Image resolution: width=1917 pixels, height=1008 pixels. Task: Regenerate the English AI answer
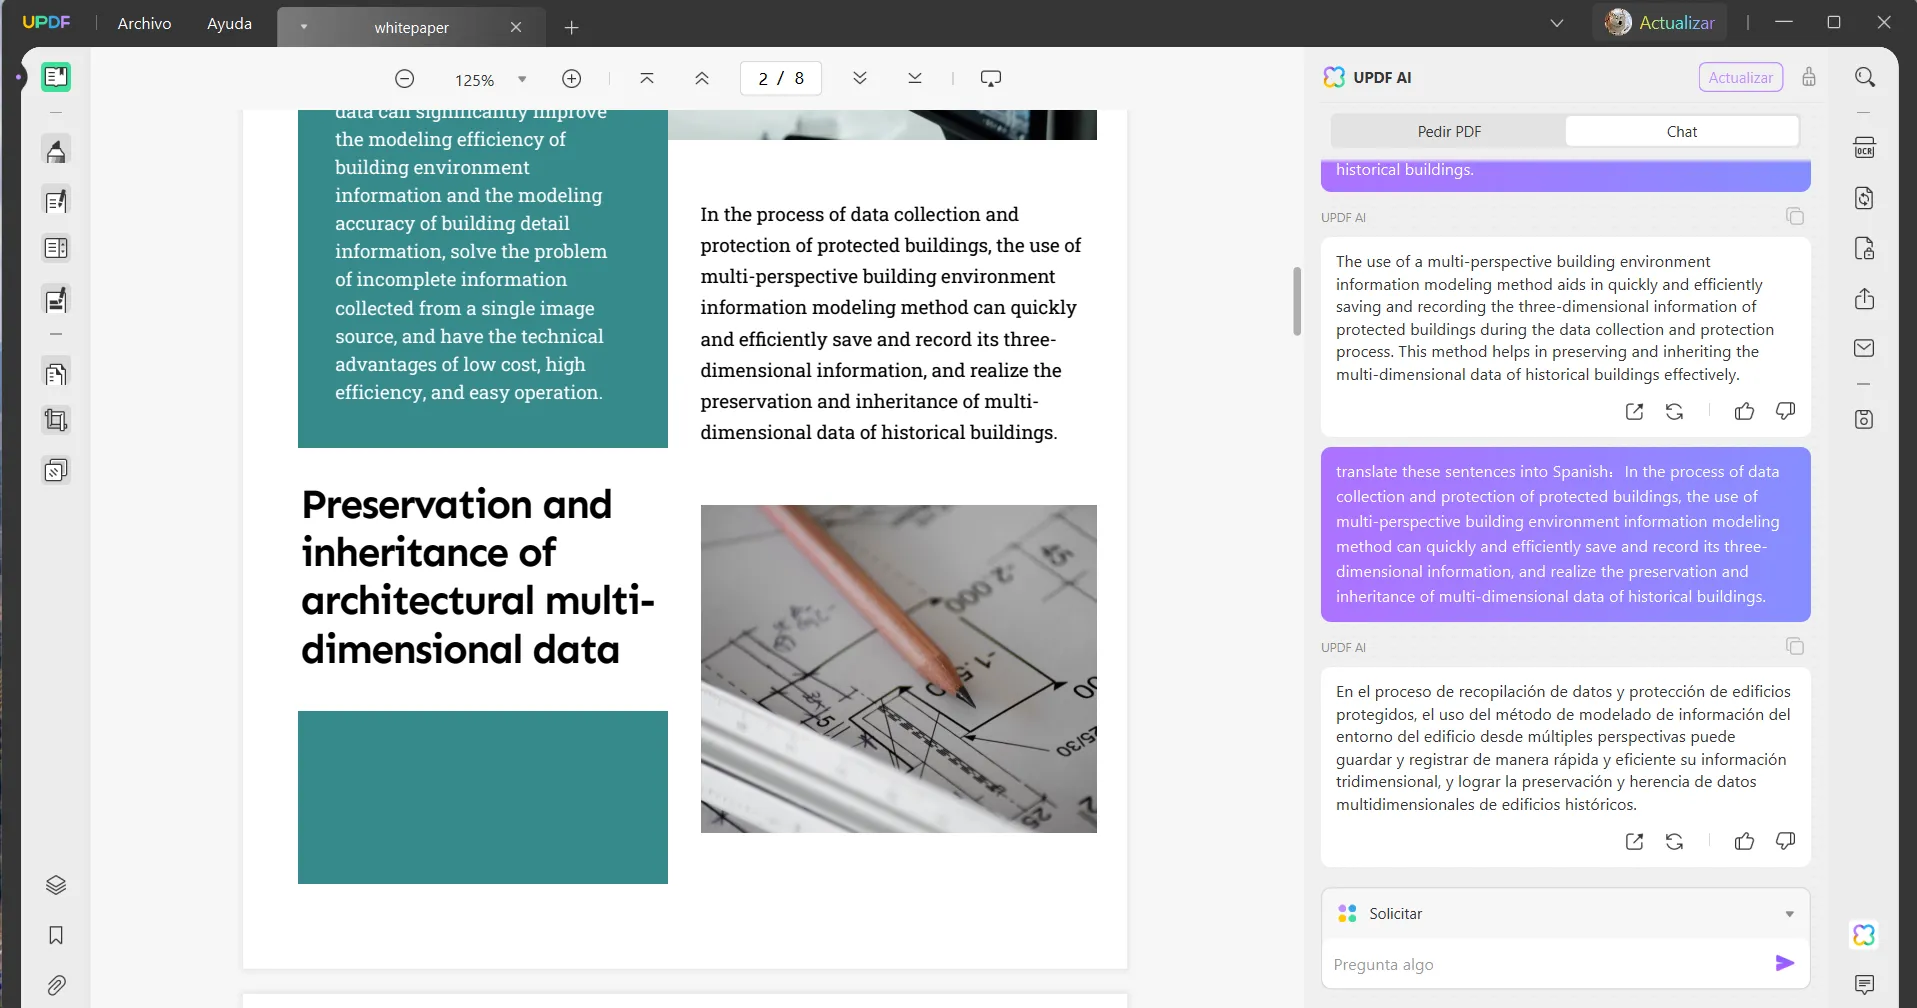point(1675,411)
